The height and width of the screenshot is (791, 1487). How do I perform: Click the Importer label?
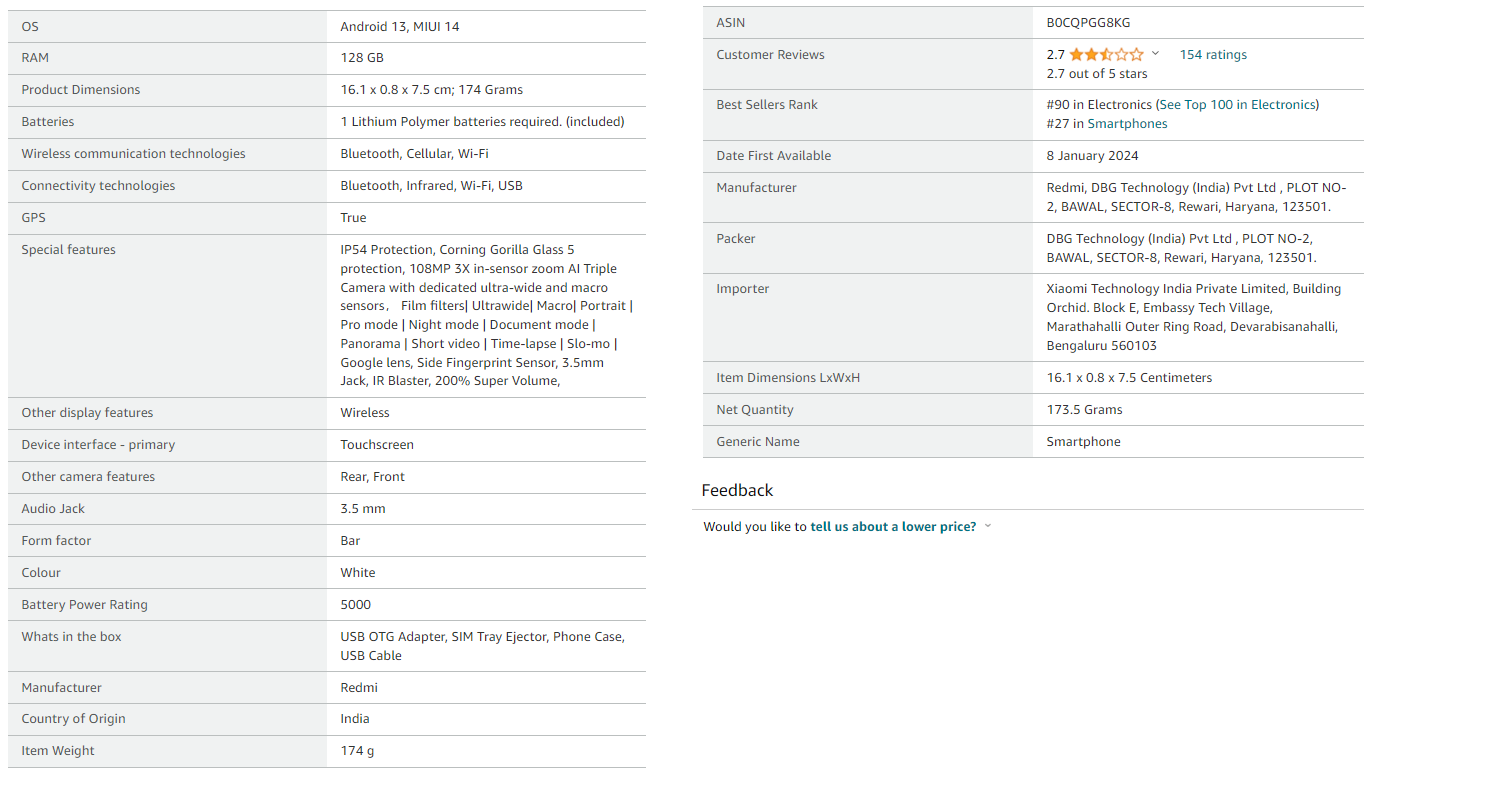click(x=742, y=289)
